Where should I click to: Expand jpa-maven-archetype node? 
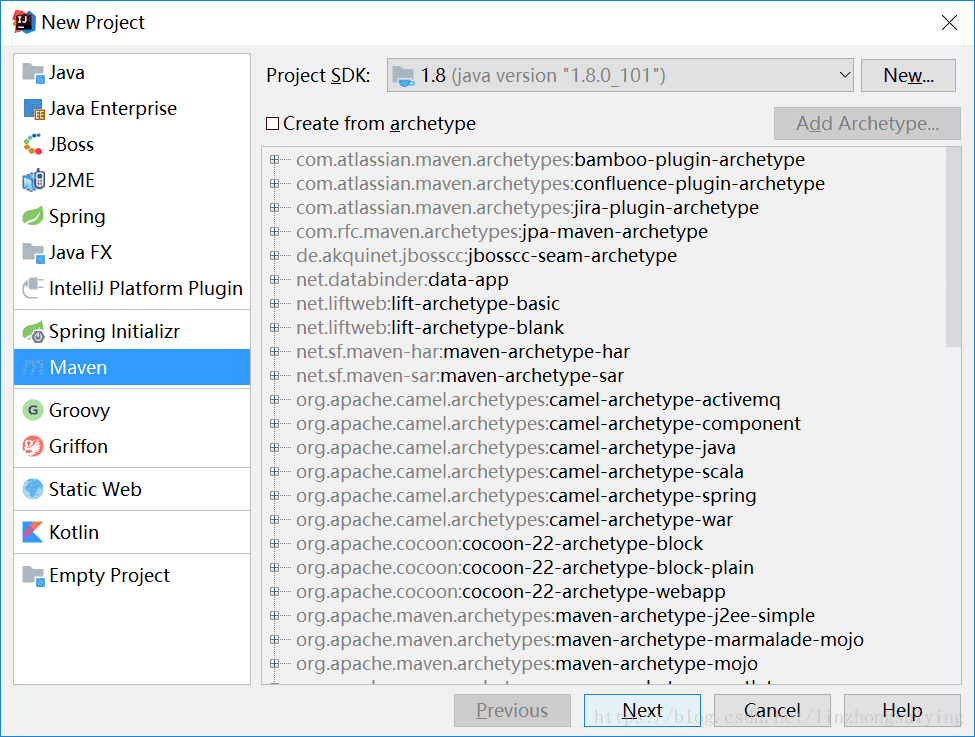coord(274,231)
